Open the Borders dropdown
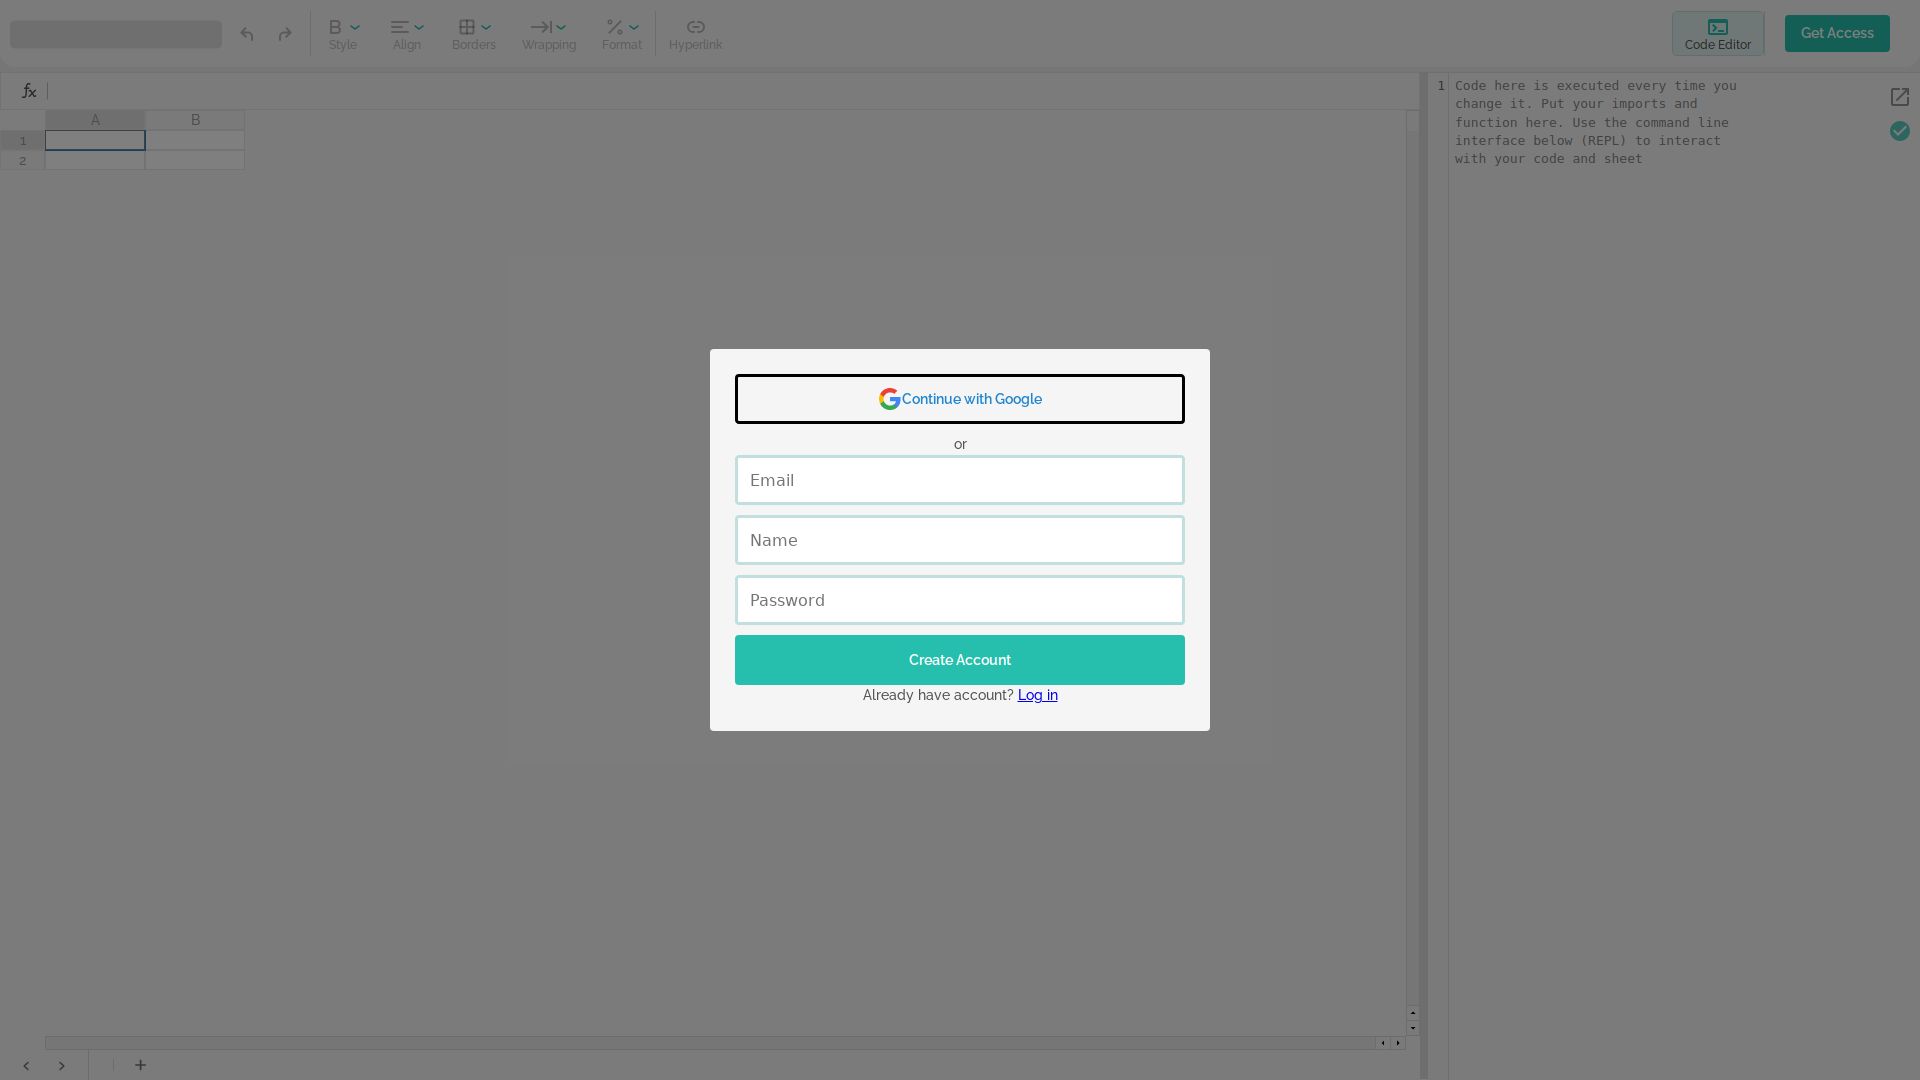1920x1080 pixels. [x=474, y=34]
